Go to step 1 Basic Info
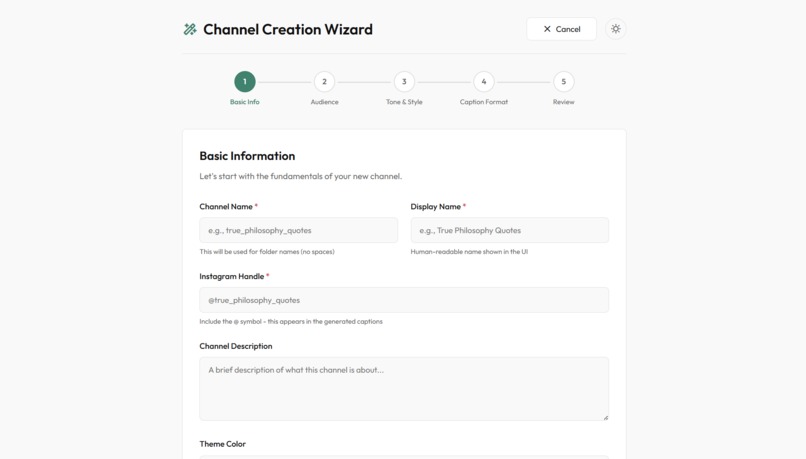The width and height of the screenshot is (806, 459). point(245,82)
